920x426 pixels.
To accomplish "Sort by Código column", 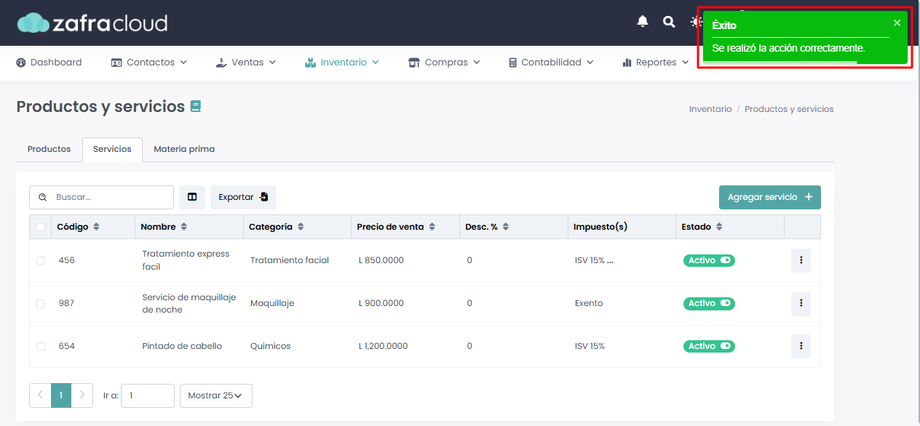I will (x=96, y=226).
